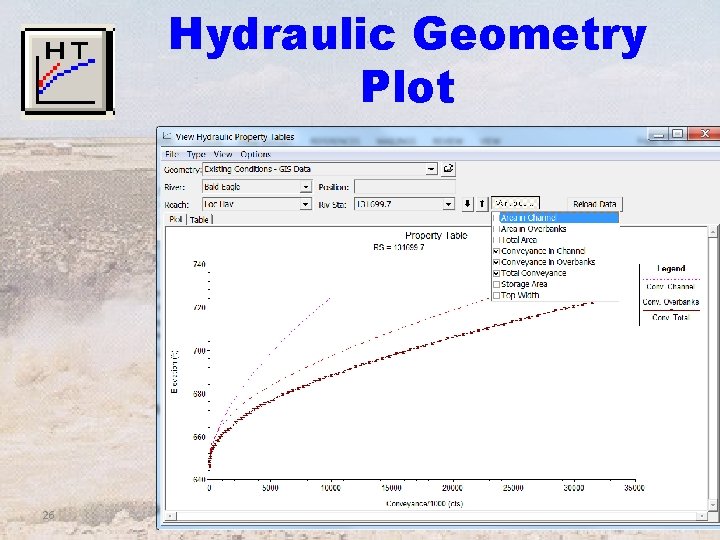Minimize the Hydraulic Property Tables window
This screenshot has width=720, height=540.
[x=659, y=134]
